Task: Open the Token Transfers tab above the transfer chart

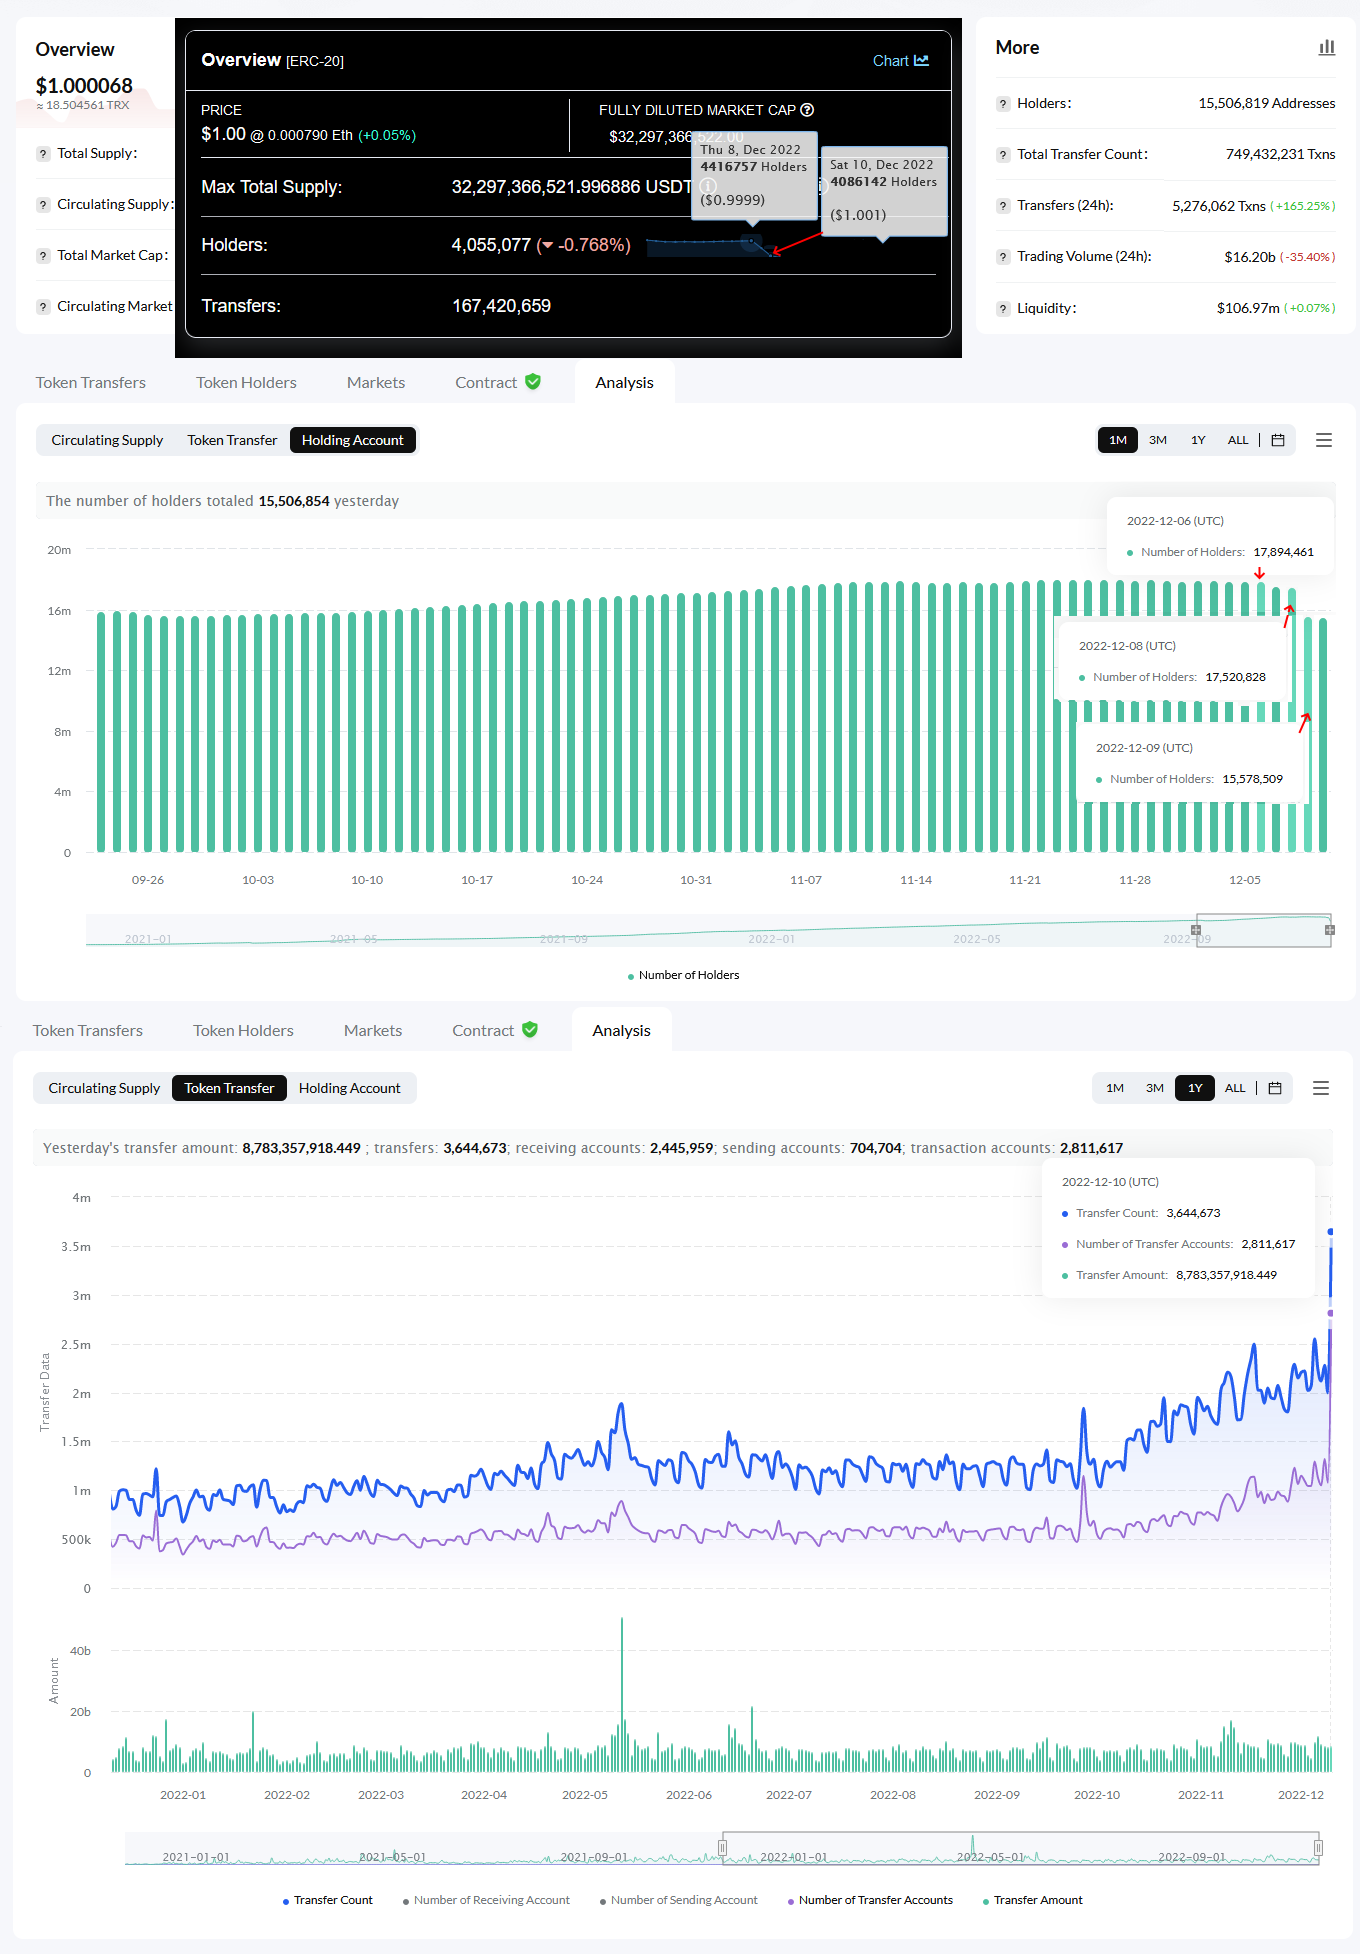Action: click(88, 1031)
